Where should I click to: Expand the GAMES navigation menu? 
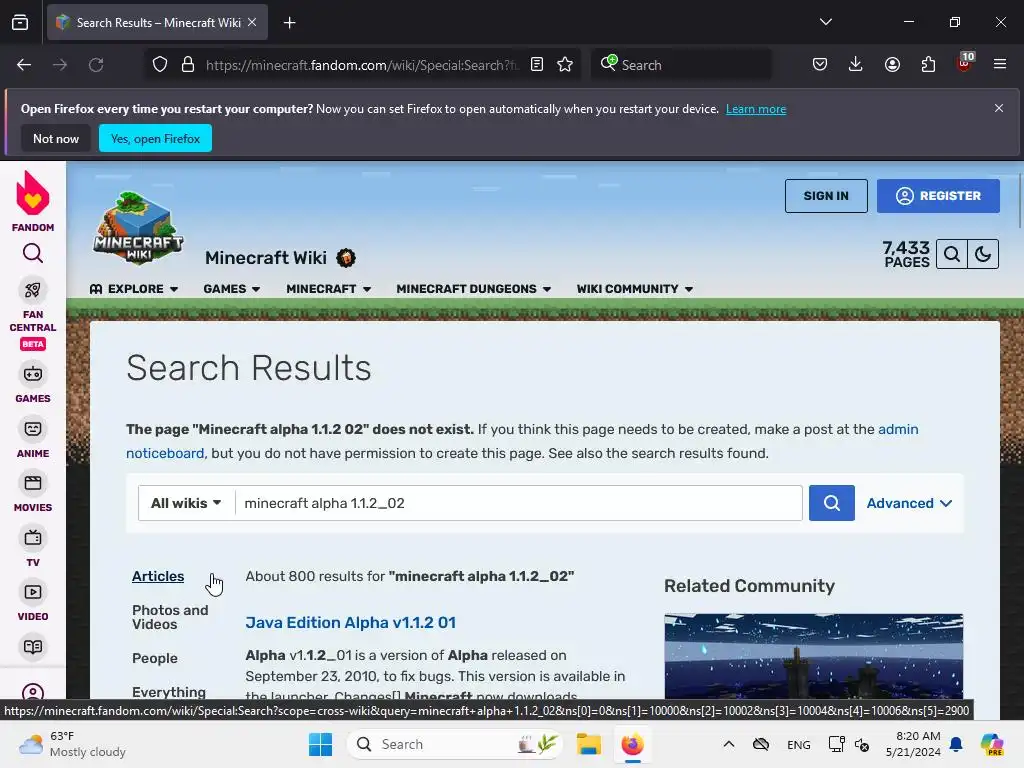[x=232, y=289]
